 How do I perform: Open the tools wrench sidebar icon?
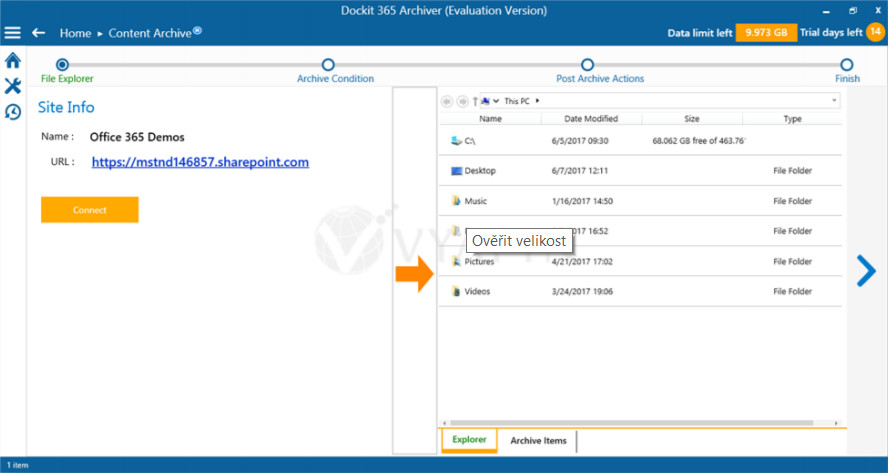[x=12, y=86]
